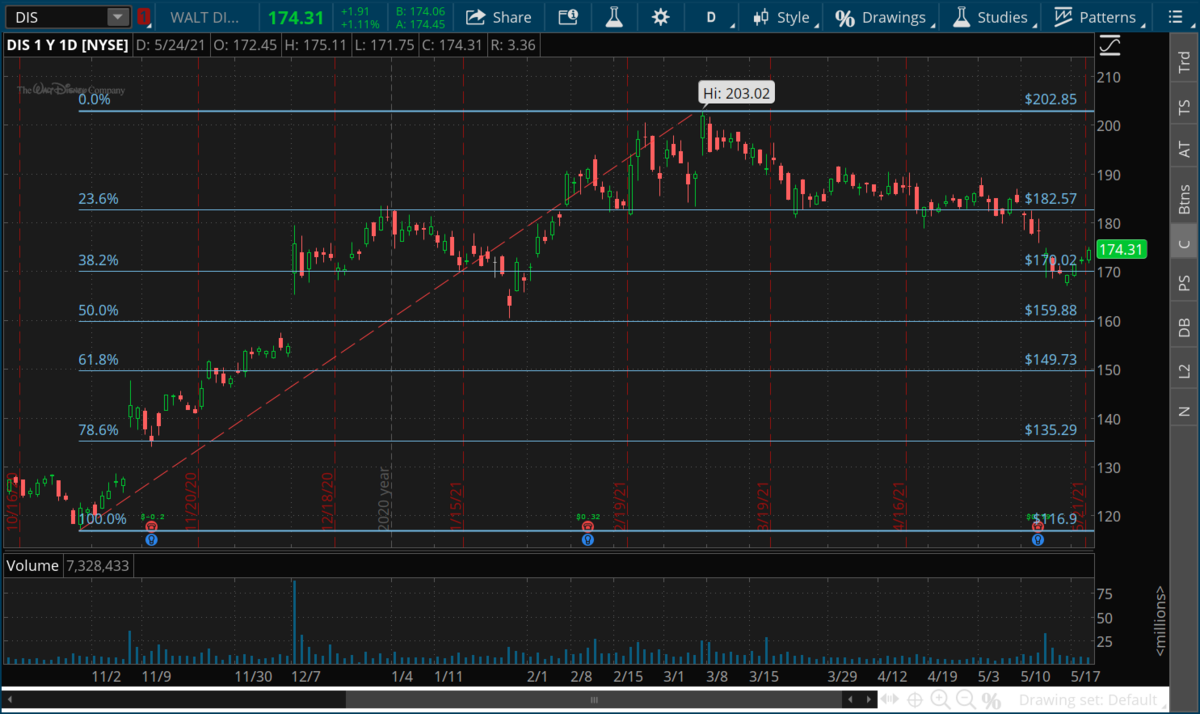Screen dimensions: 1200x714
Task: Click the $159.88 Fibonacci level label
Action: tap(1050, 310)
